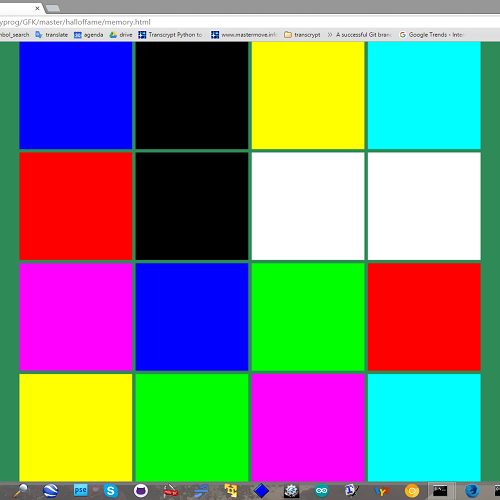Close the current browser tab

tap(37, 8)
